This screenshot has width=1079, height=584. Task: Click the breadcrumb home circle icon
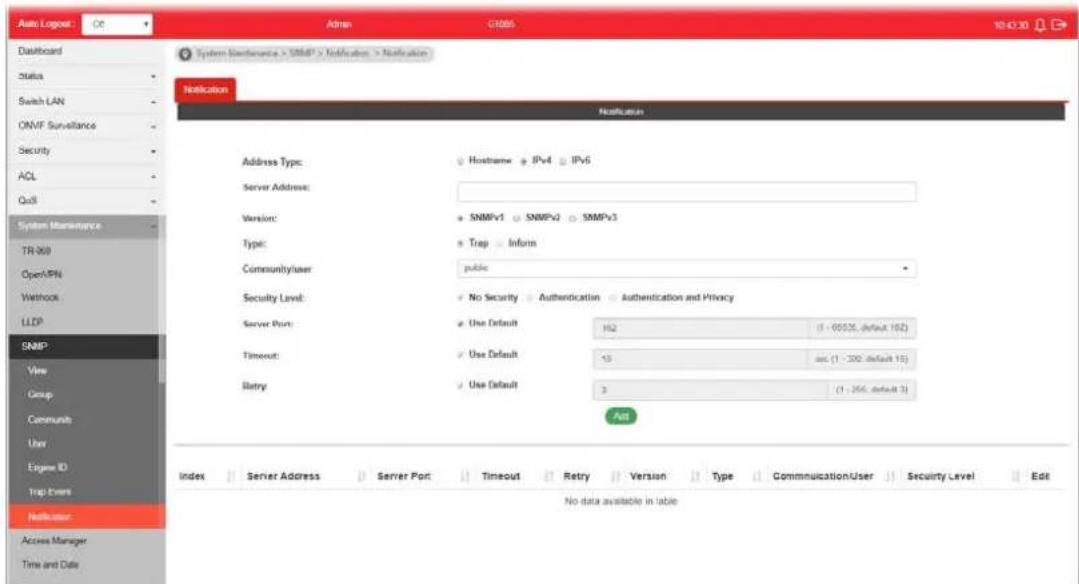[185, 54]
